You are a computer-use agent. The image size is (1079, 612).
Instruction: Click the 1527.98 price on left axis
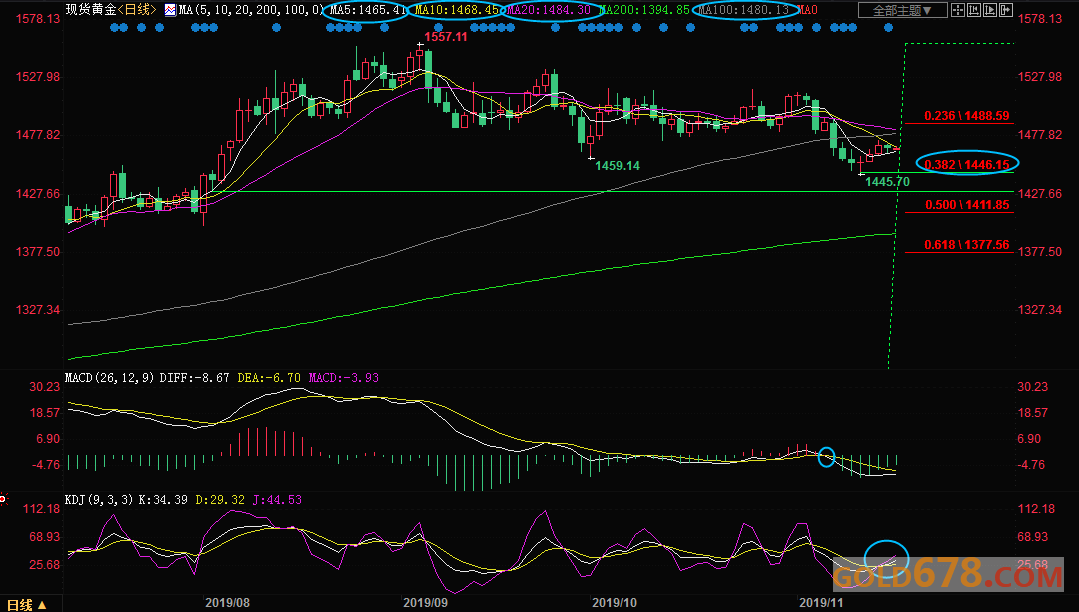point(38,76)
